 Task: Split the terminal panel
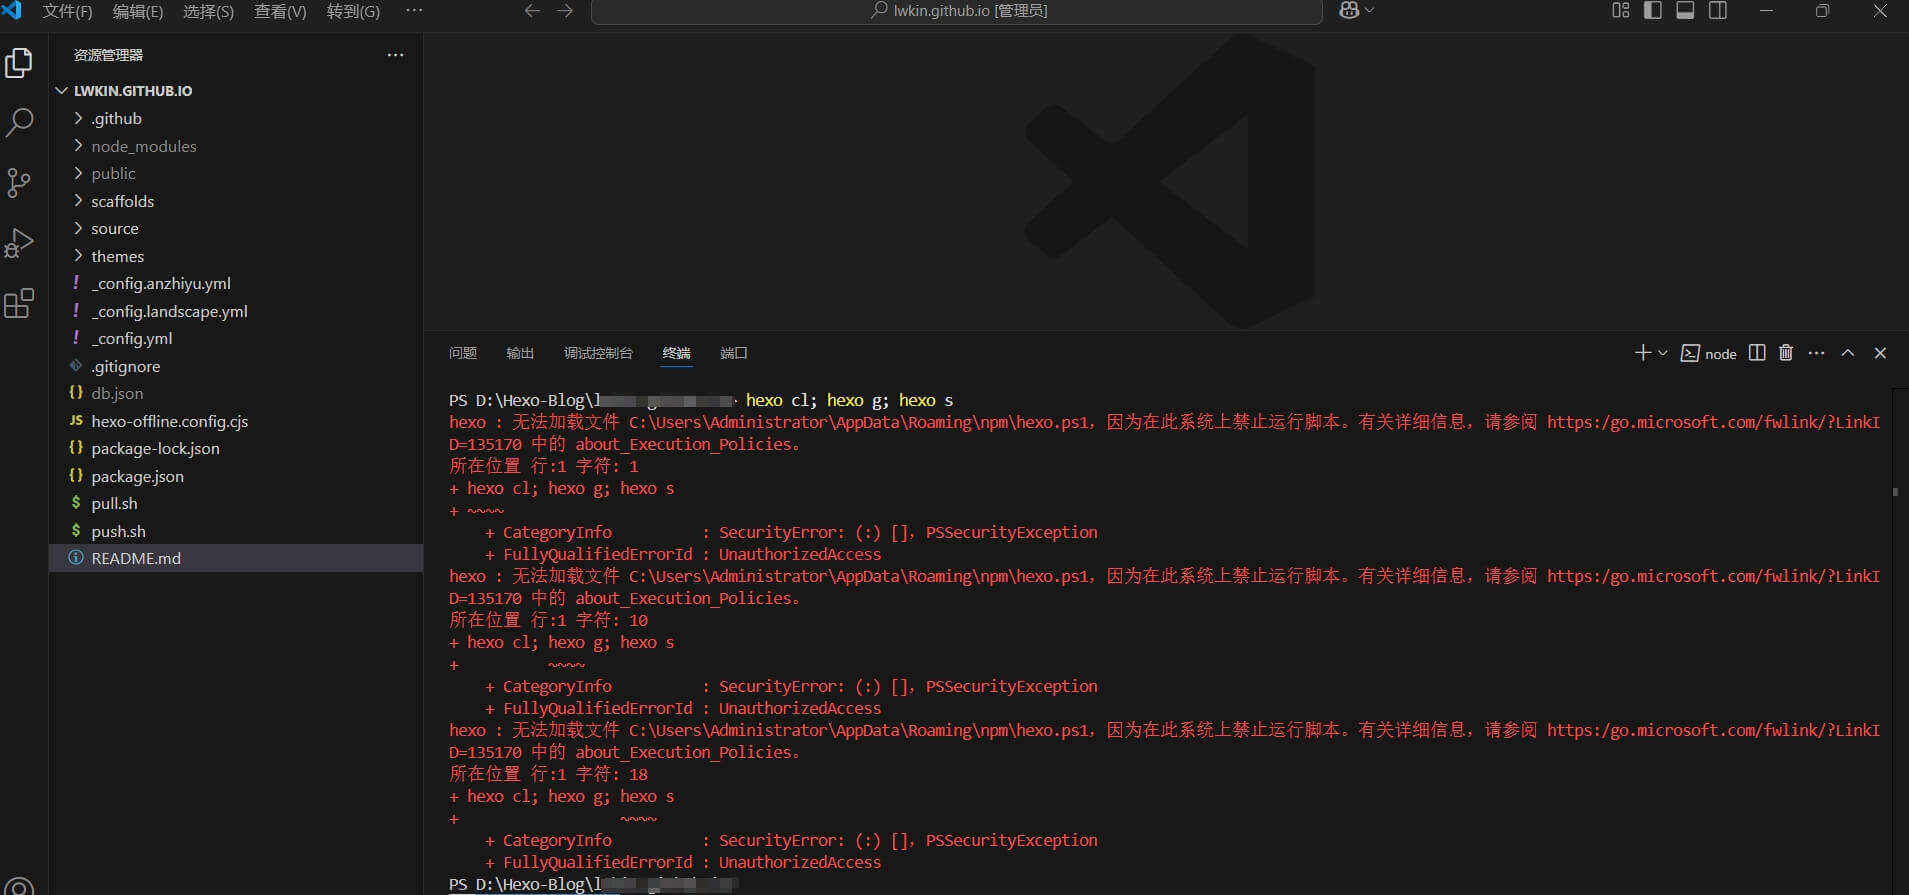(x=1757, y=353)
